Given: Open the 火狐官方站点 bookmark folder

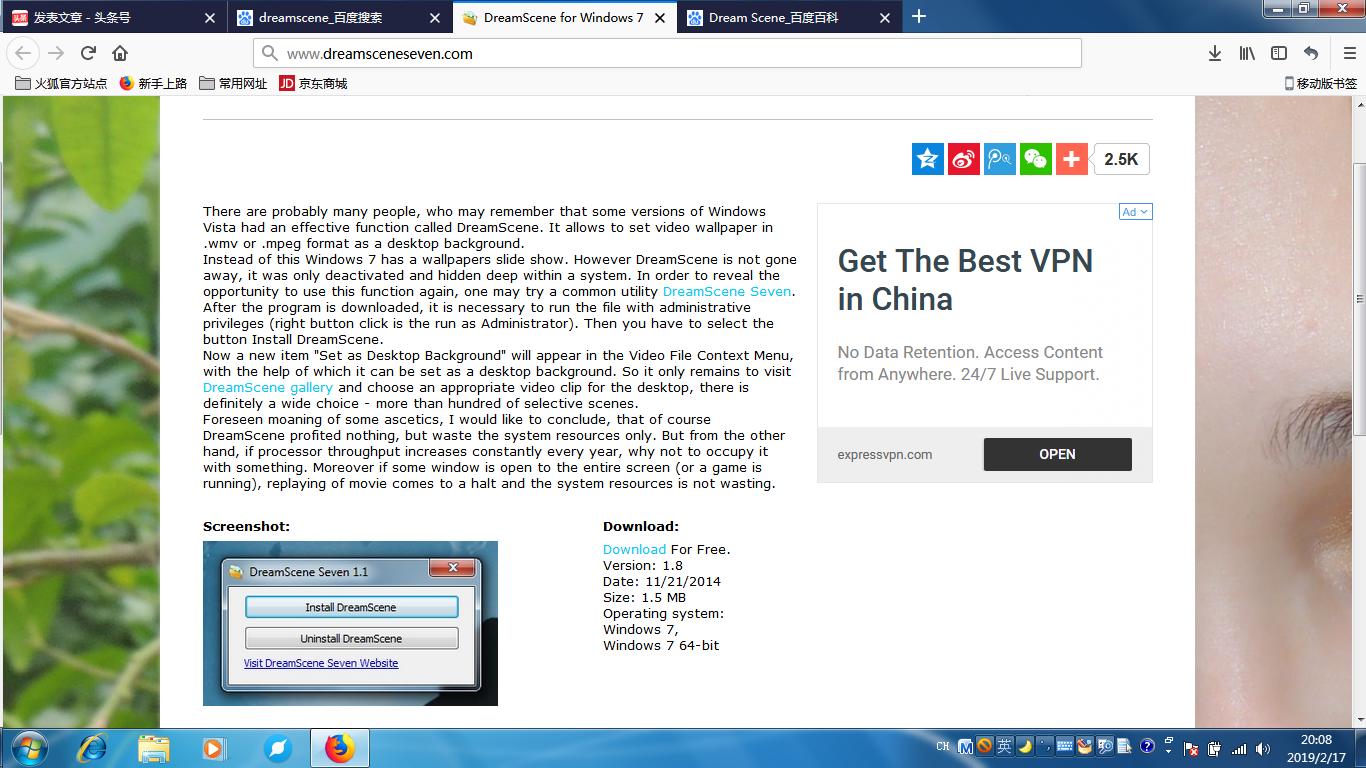Looking at the screenshot, I should tap(61, 83).
